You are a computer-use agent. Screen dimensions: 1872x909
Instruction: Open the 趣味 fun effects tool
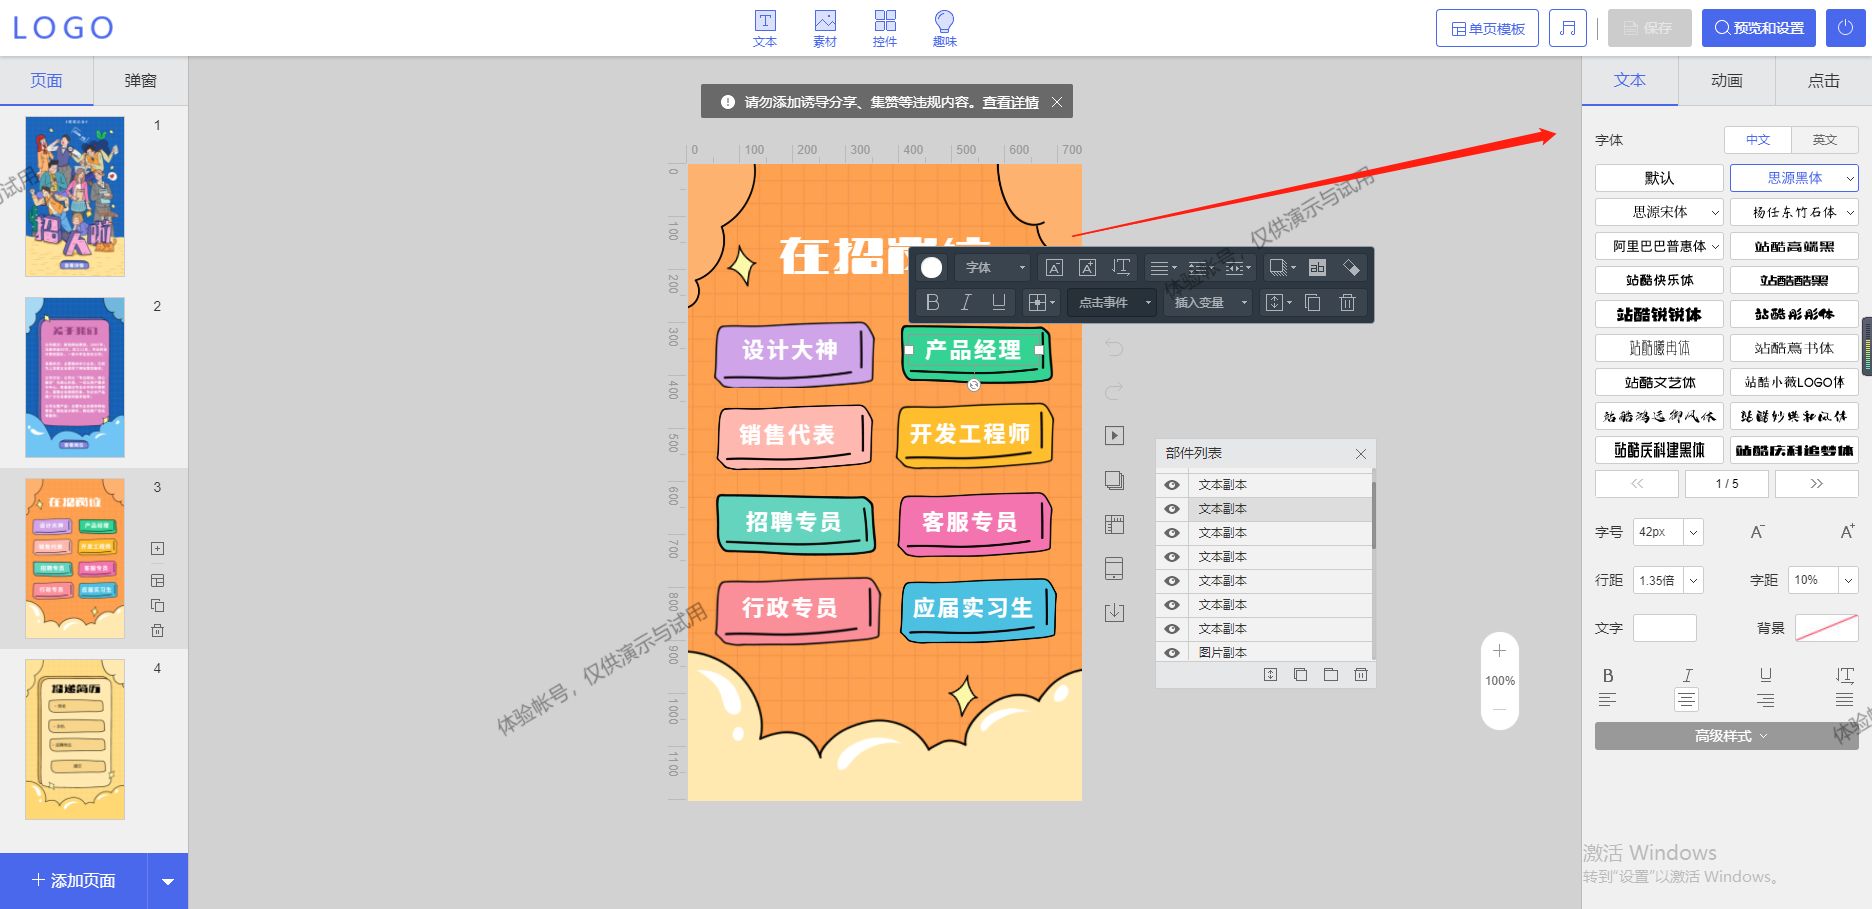click(945, 28)
